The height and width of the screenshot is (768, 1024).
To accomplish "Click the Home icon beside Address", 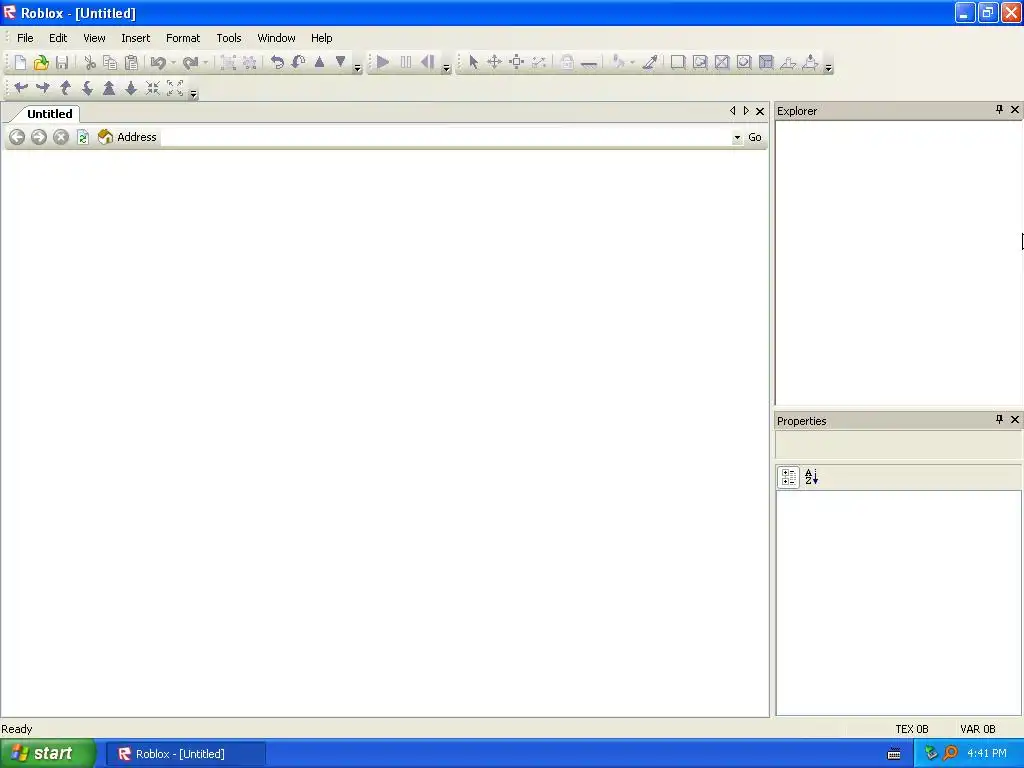I will tap(105, 136).
